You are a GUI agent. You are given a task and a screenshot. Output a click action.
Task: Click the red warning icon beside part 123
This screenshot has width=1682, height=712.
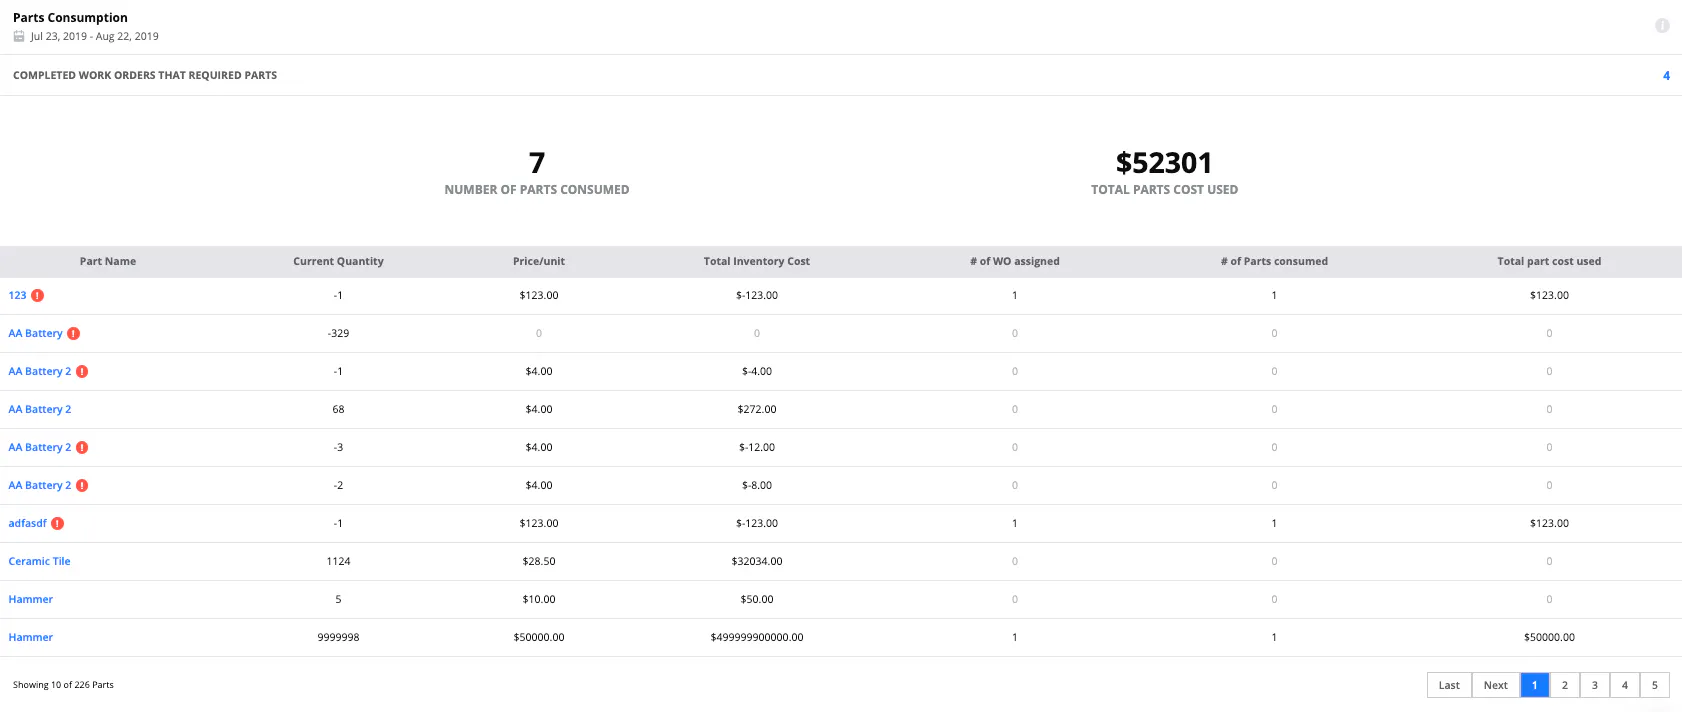click(38, 295)
